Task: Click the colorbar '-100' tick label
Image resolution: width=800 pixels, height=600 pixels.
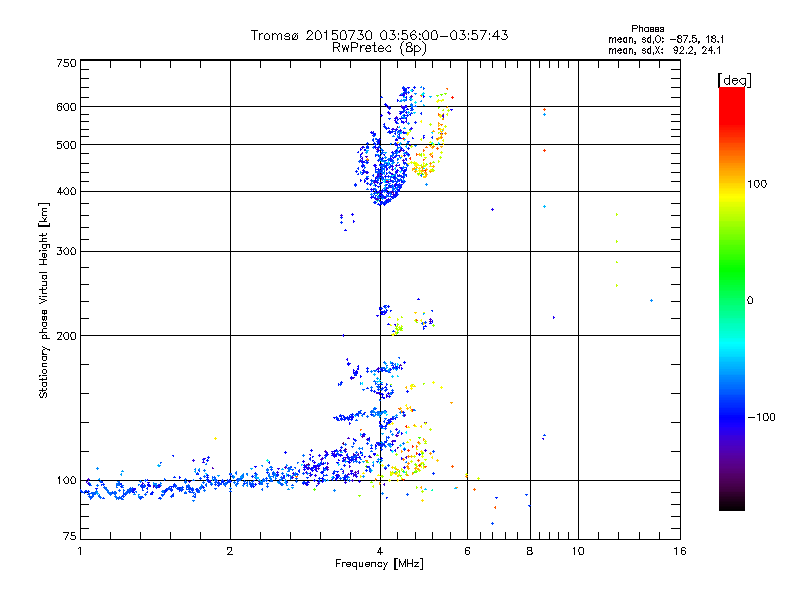Action: (761, 417)
